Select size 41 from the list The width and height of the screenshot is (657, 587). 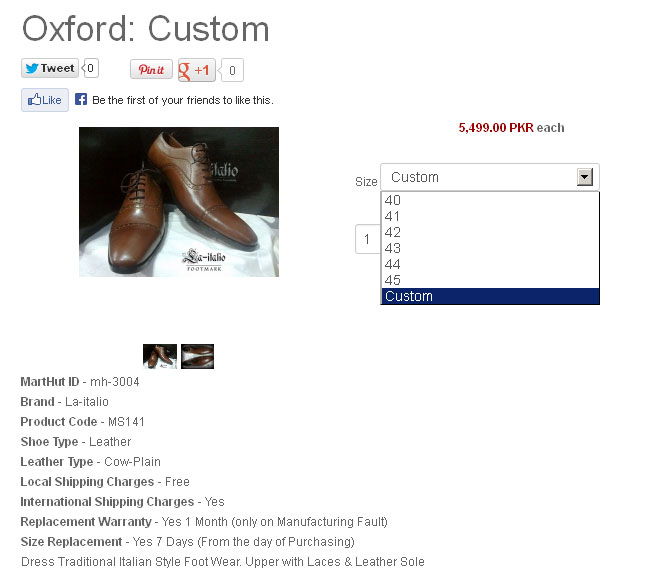point(490,216)
